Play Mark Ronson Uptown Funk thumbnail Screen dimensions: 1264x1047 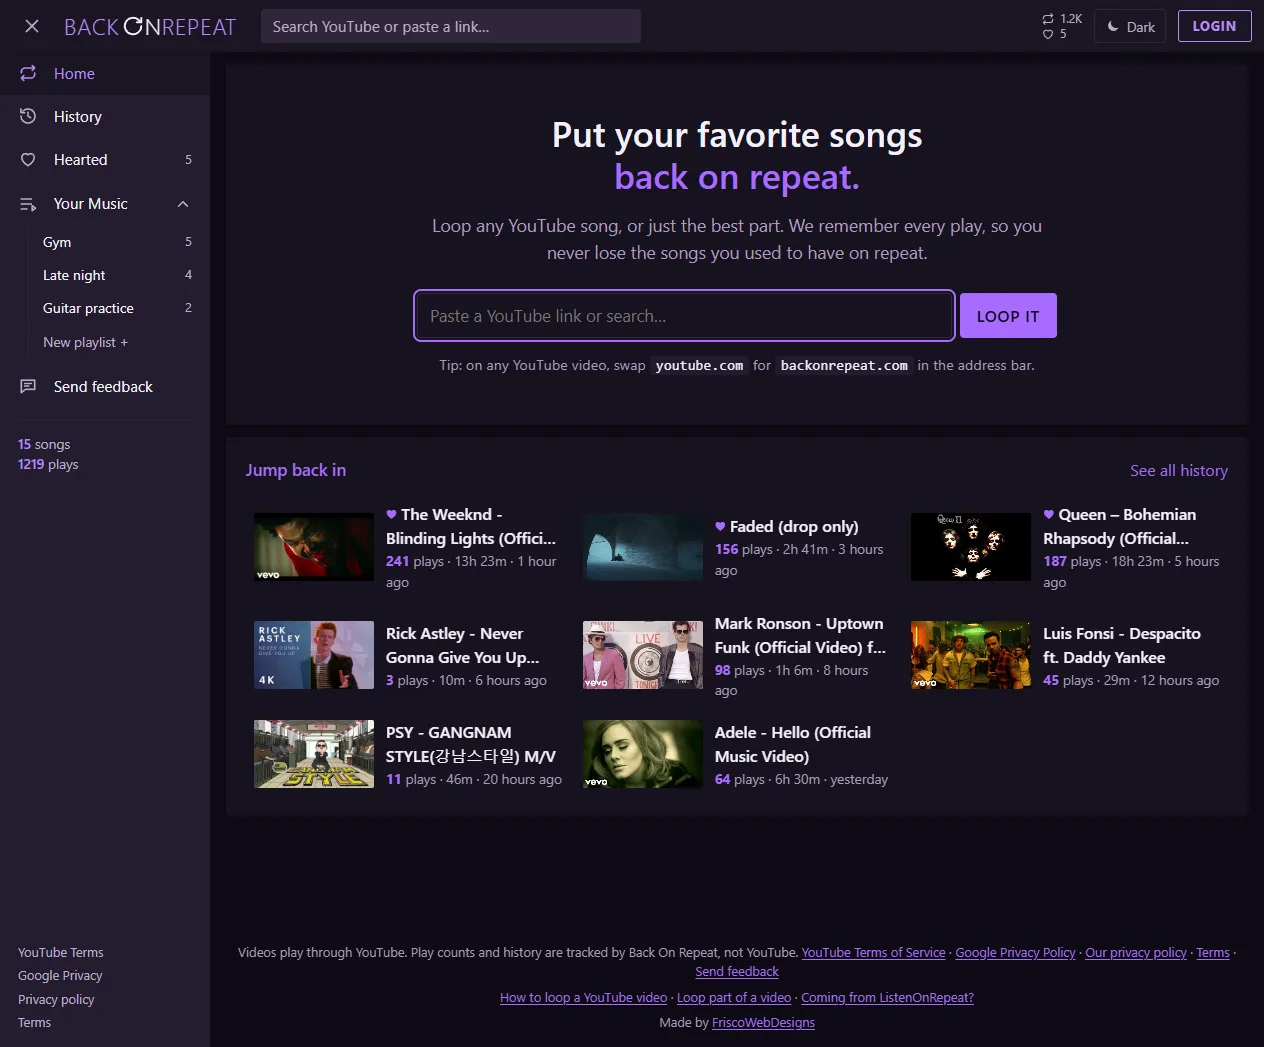point(643,655)
